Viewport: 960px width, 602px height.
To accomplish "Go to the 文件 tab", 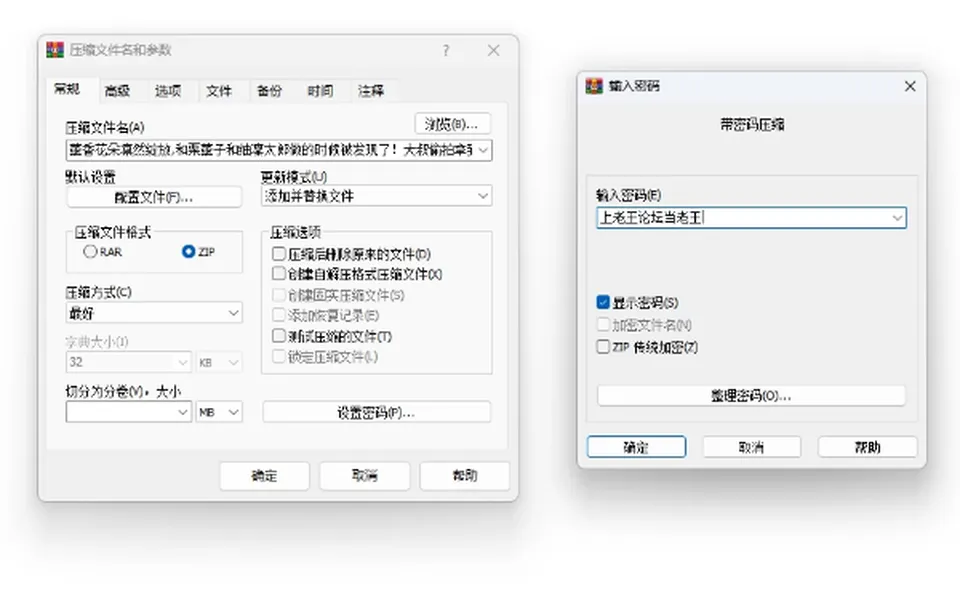I will (219, 91).
